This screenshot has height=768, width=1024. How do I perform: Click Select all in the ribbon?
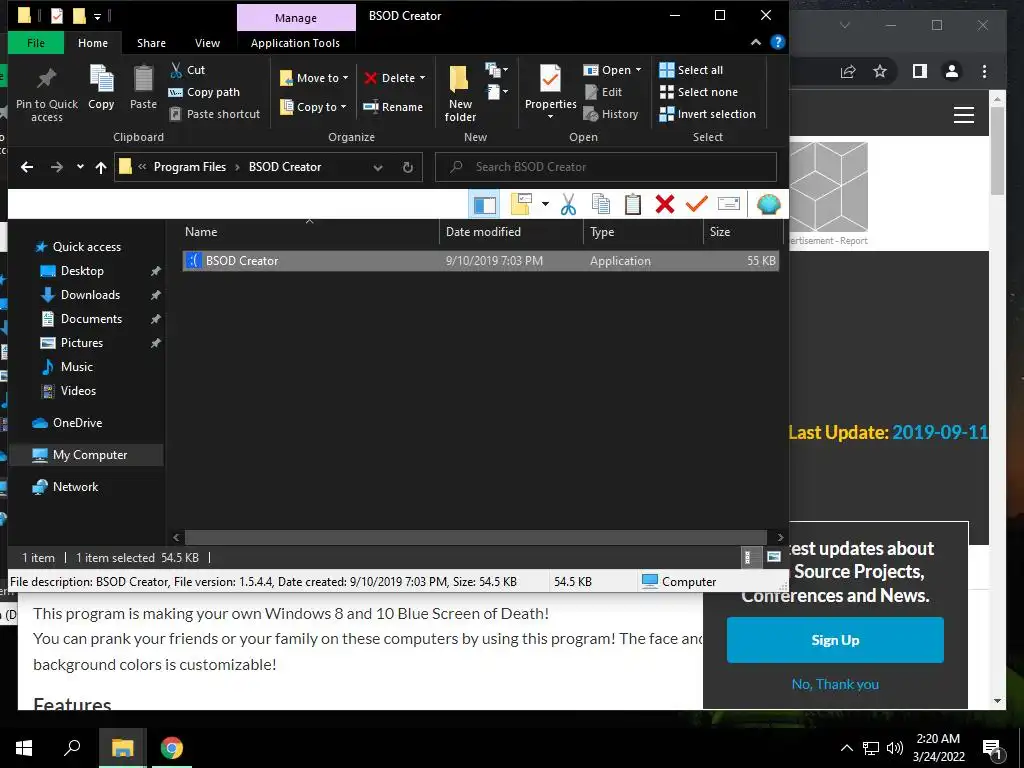tap(691, 70)
